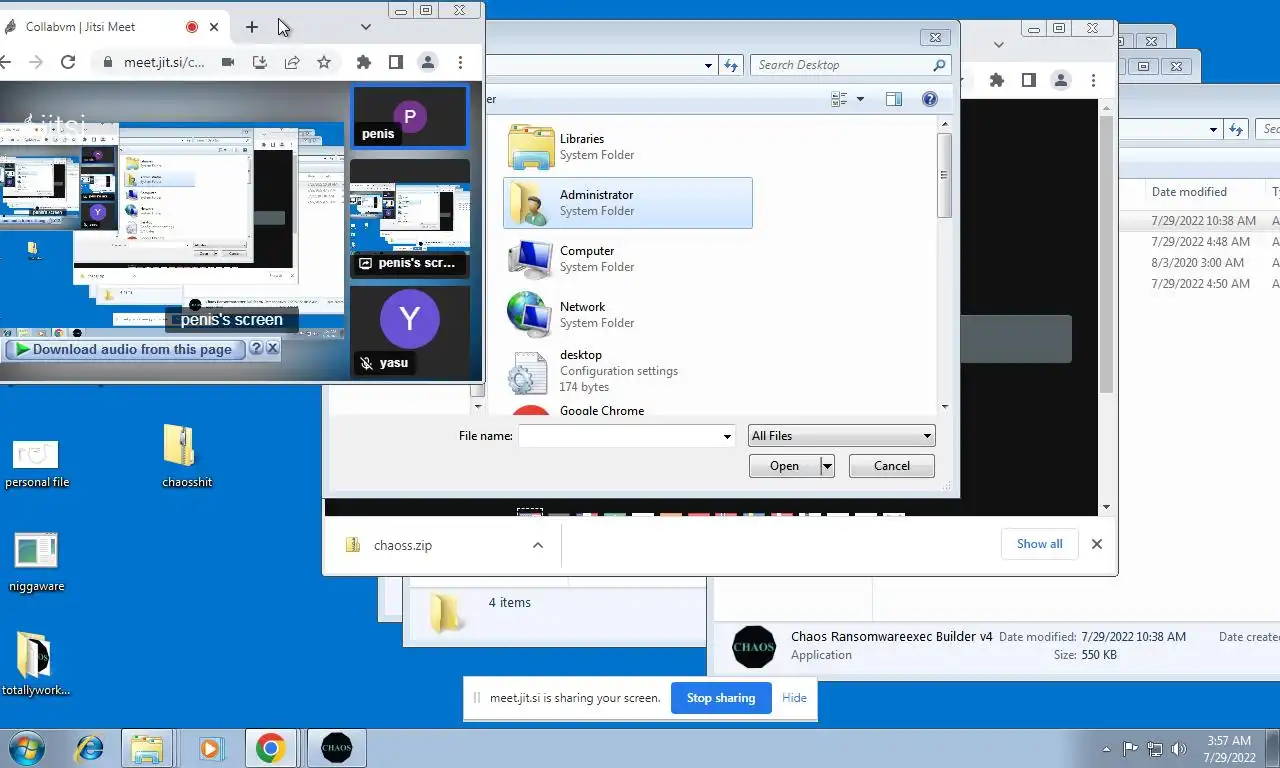Bookmark the Jitsi Meet page
The width and height of the screenshot is (1280, 768).
click(x=324, y=62)
